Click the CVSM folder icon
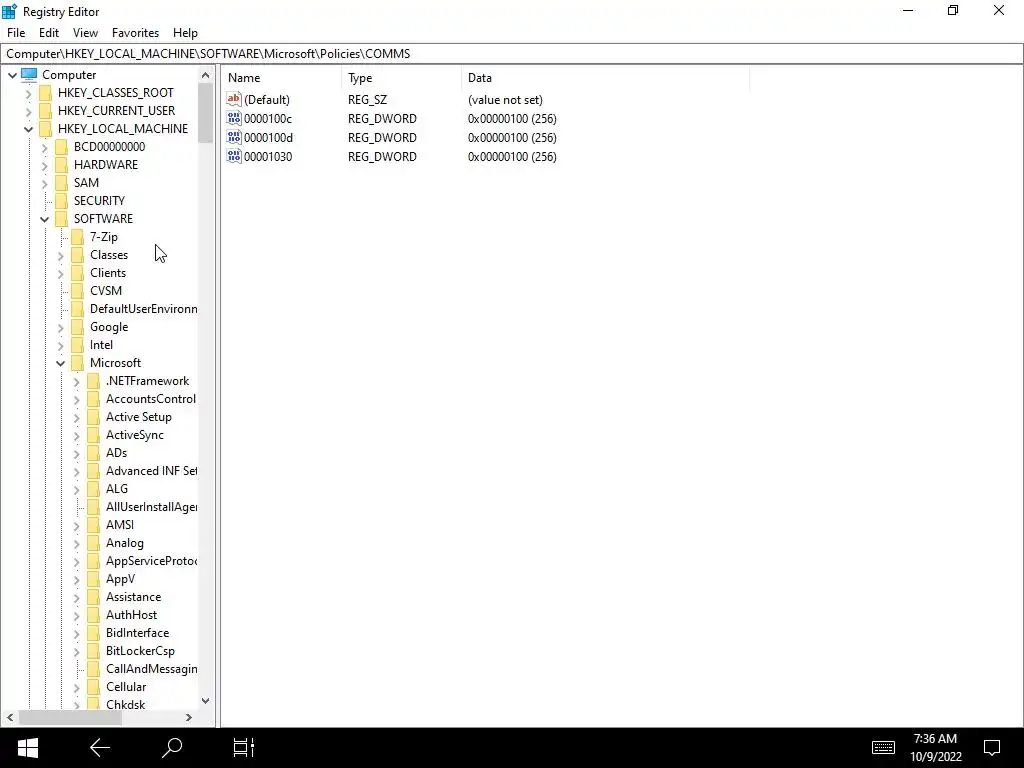The height and width of the screenshot is (768, 1024). tap(77, 291)
